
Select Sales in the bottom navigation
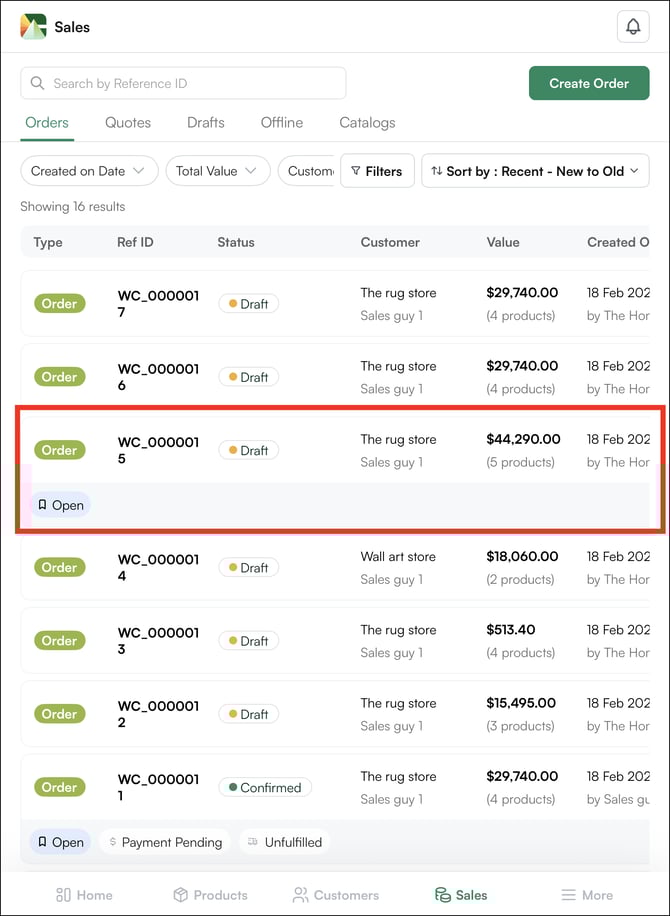tap(461, 895)
